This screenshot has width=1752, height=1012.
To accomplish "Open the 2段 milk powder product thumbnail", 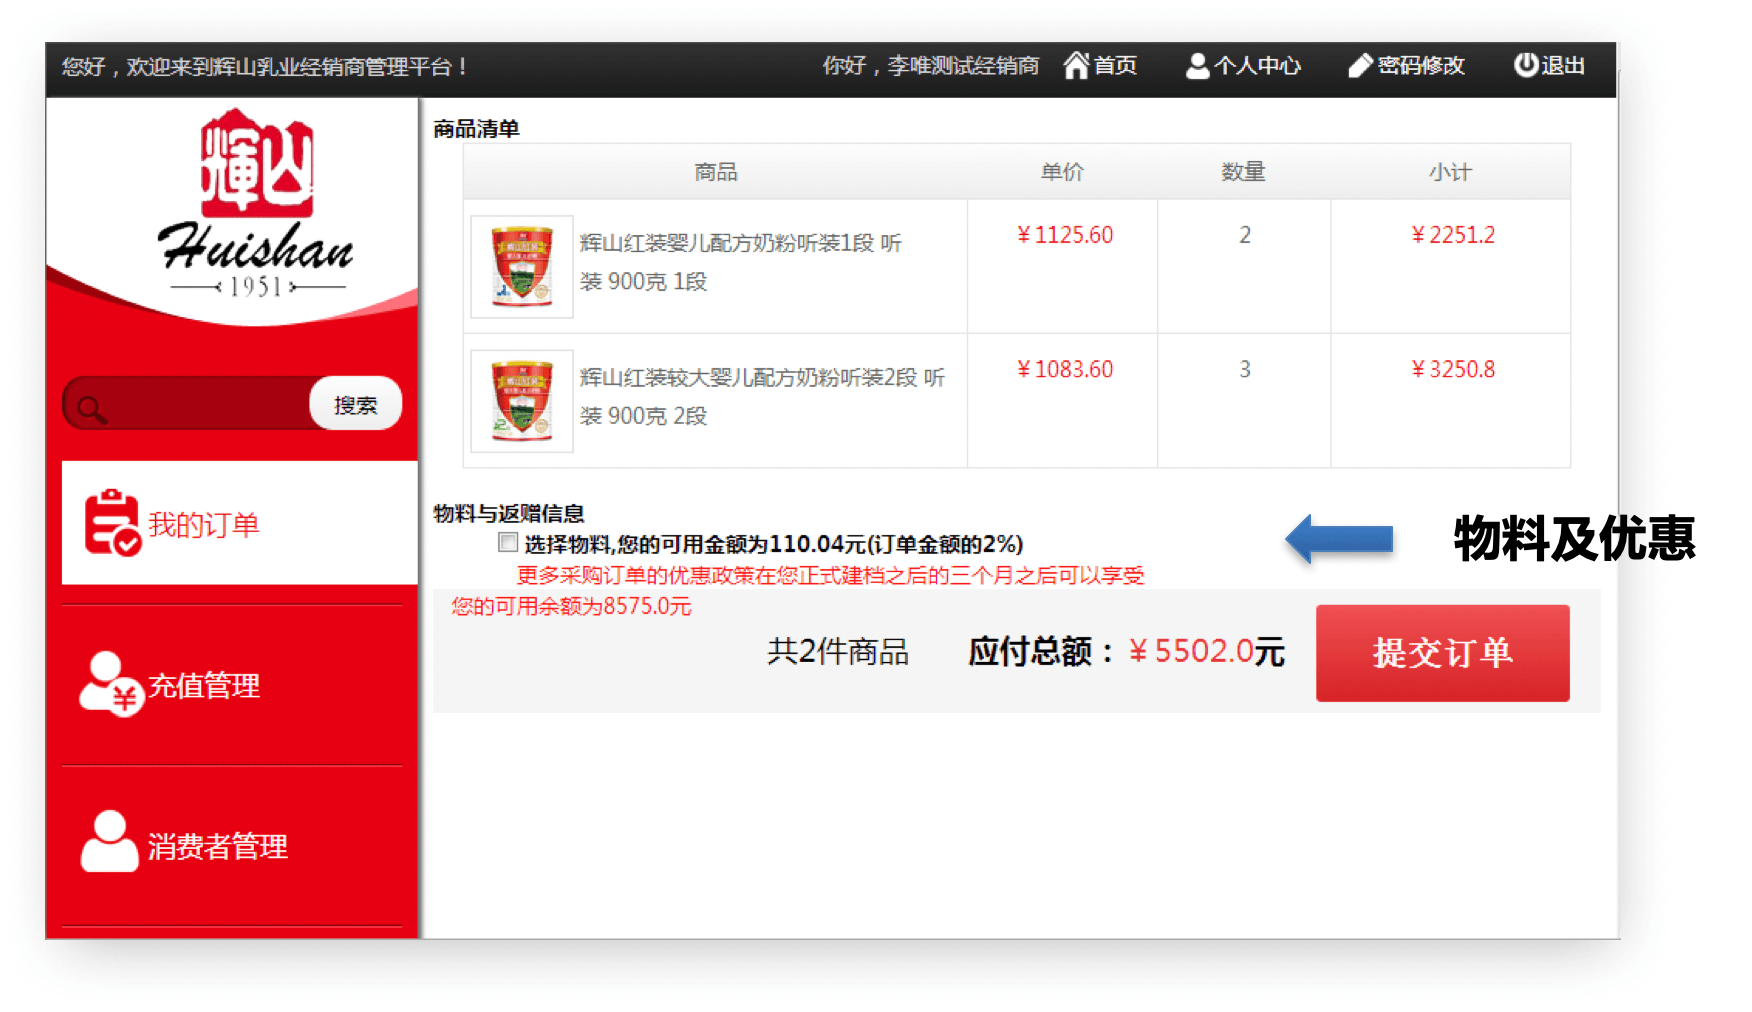I will 522,401.
